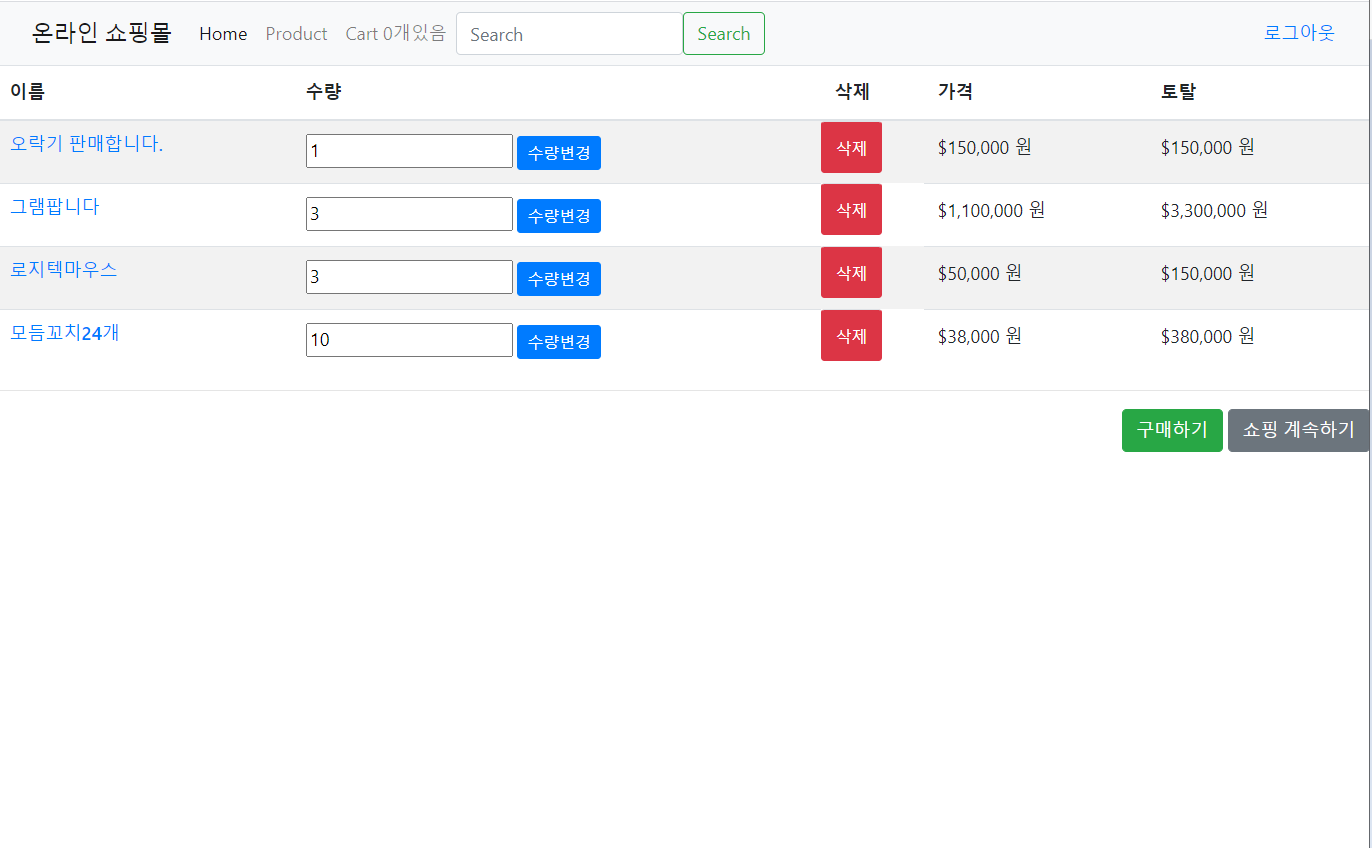Click 수량변경 for 그램팝니다
1372x848 pixels.
click(x=559, y=216)
